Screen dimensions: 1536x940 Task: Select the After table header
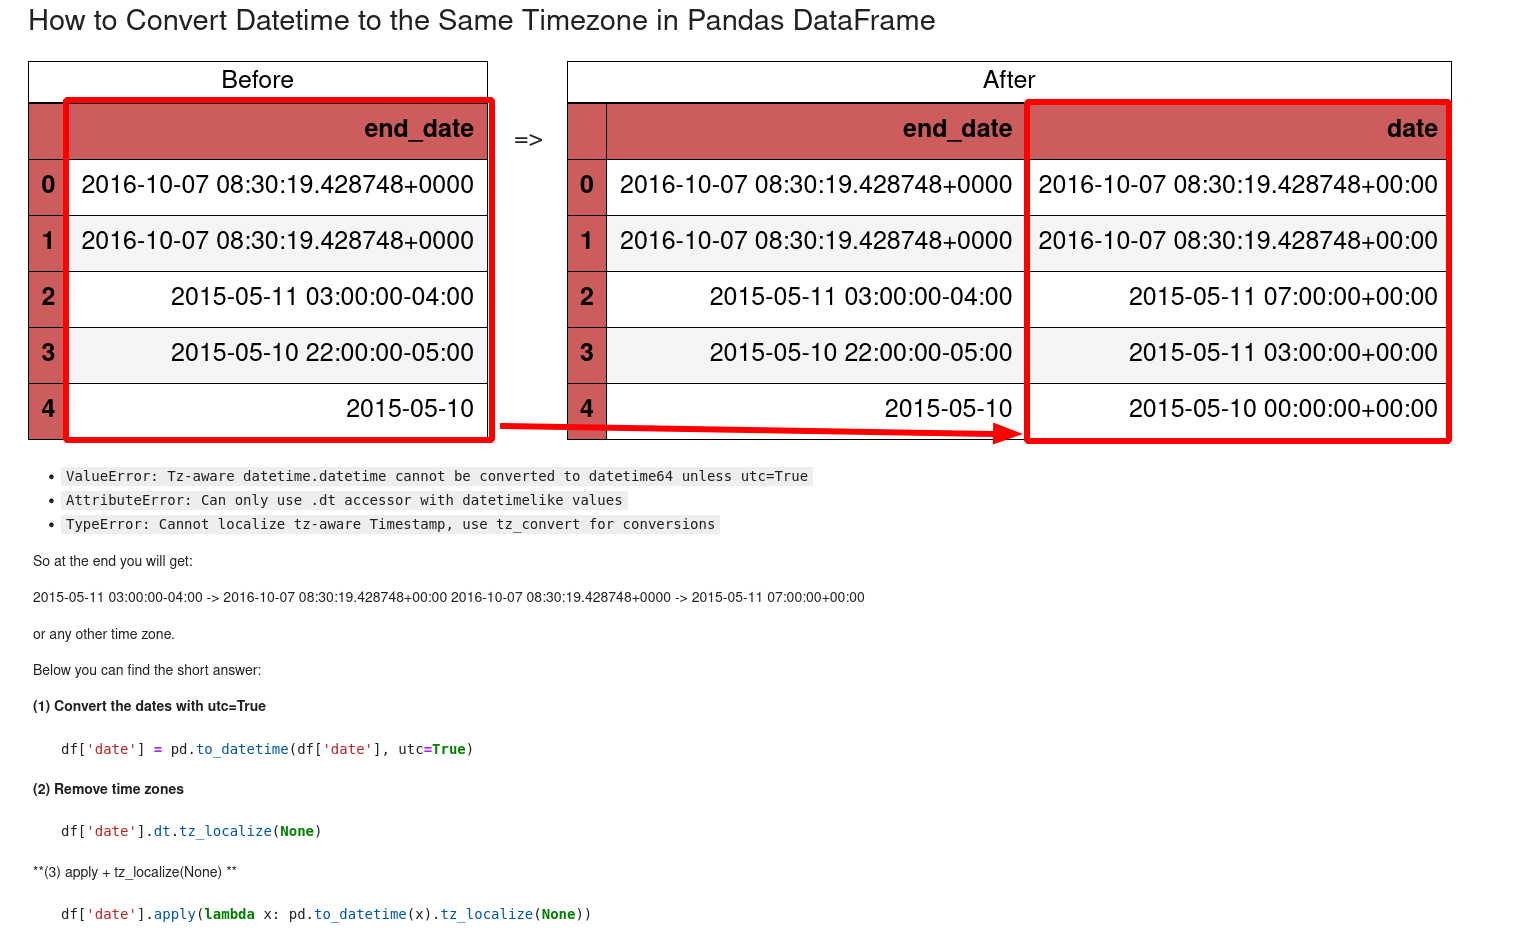[1007, 80]
